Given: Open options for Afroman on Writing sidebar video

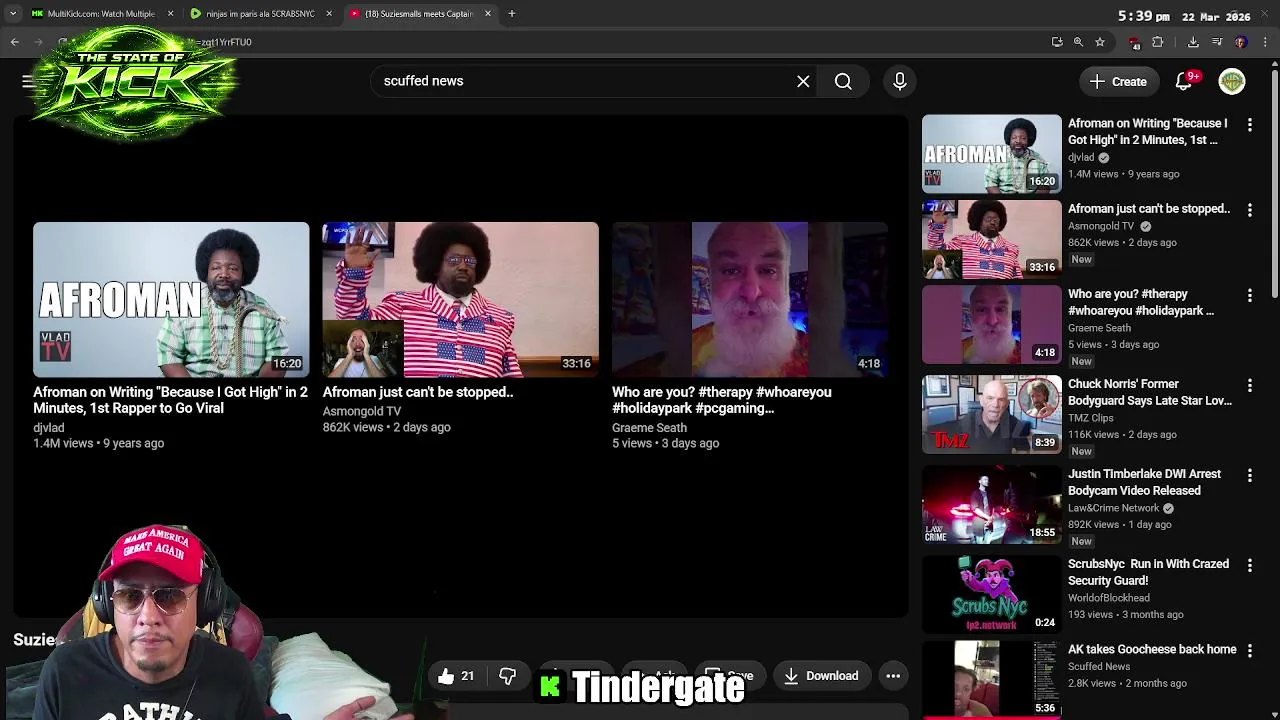Looking at the screenshot, I should click(1250, 125).
